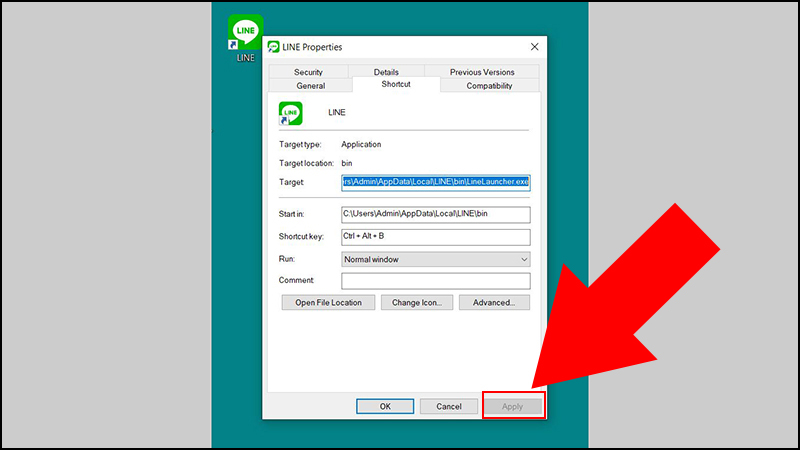Open the Advanced shortcut options
This screenshot has height=450, width=800.
point(494,303)
